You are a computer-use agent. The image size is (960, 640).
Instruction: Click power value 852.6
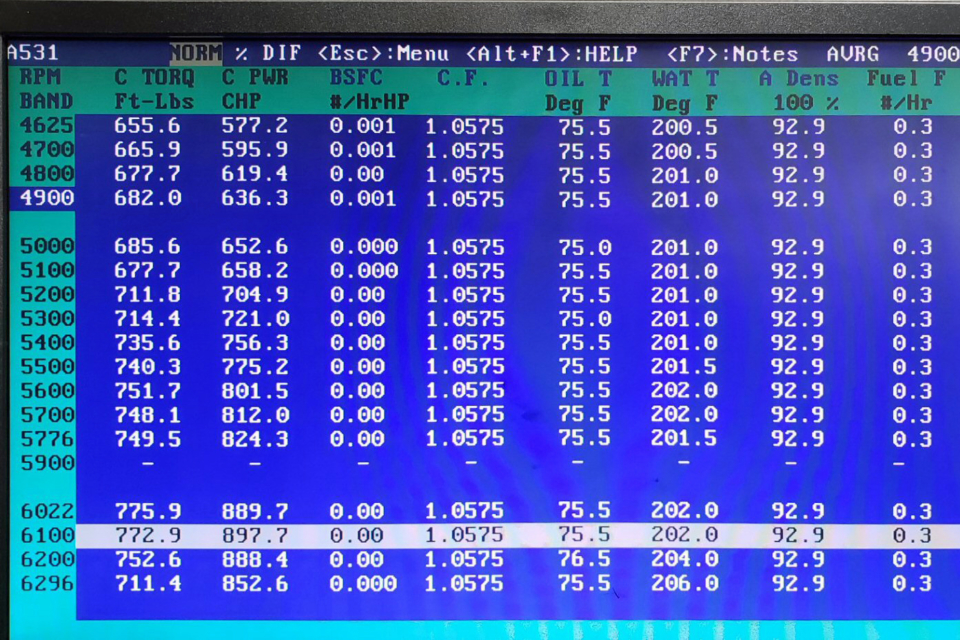(x=255, y=583)
